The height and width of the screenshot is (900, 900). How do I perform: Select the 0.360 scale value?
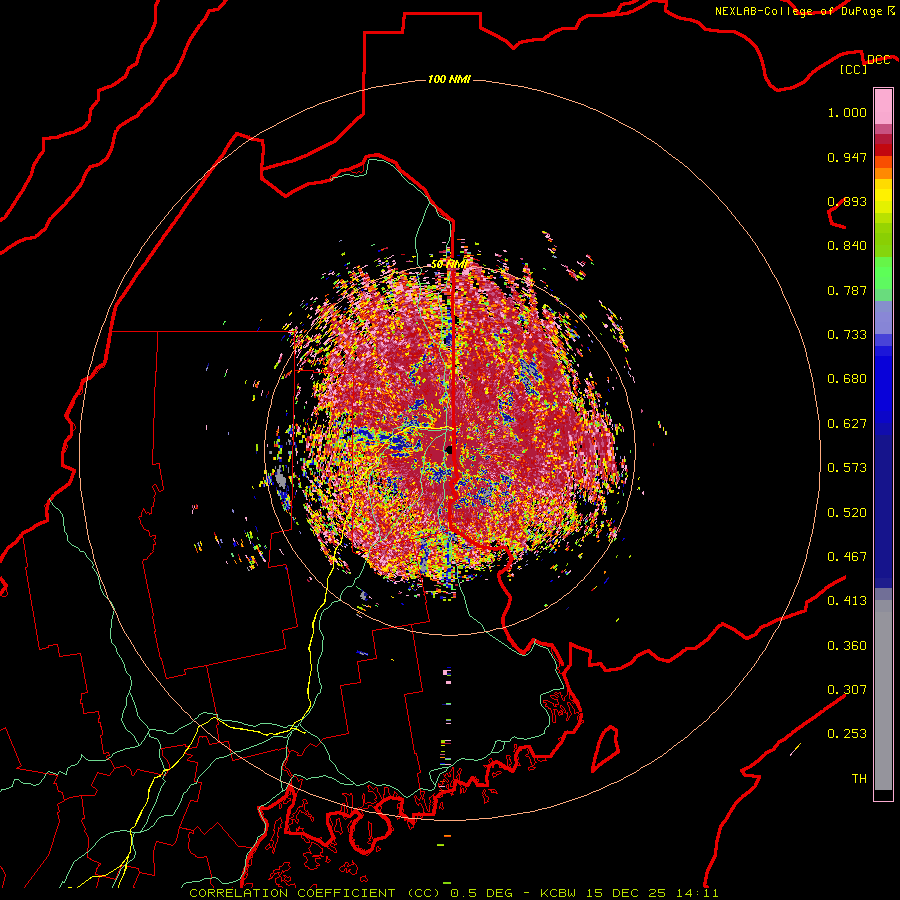(847, 646)
